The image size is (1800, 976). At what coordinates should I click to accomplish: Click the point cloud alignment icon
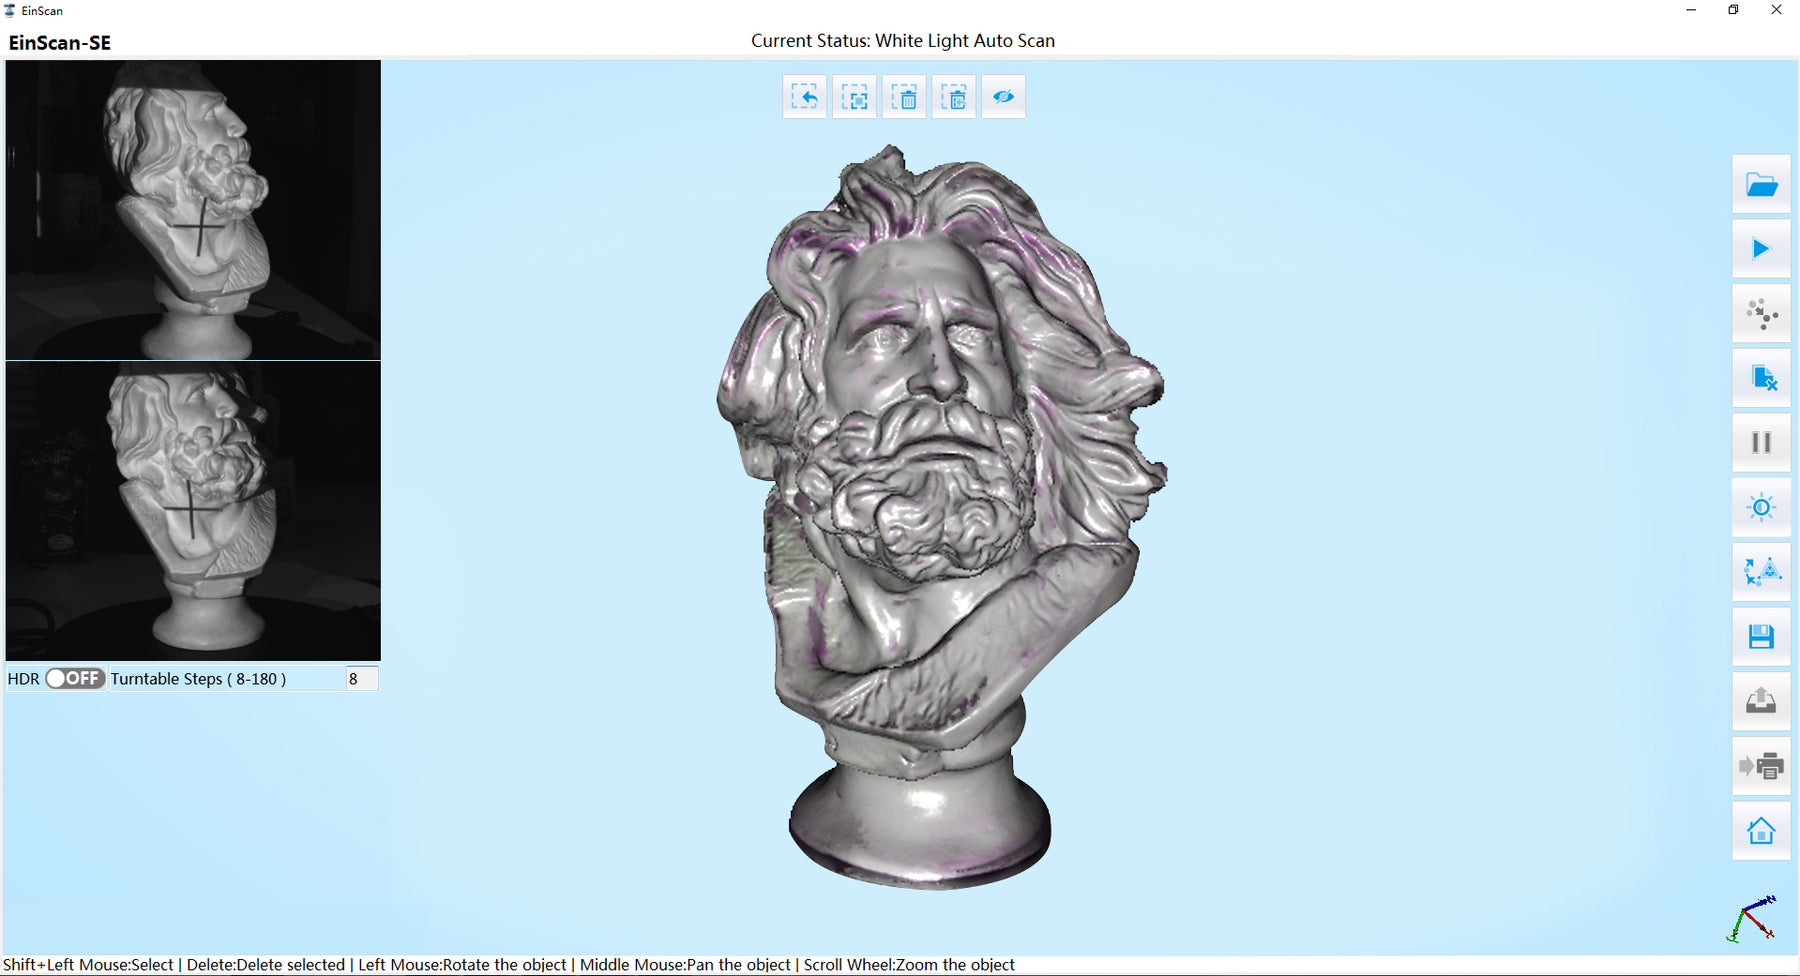pos(1761,314)
